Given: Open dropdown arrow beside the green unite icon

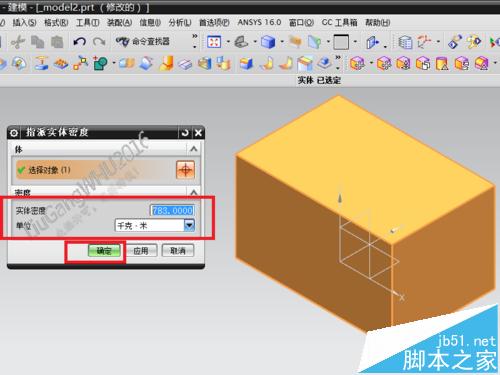Looking at the screenshot, I should pyautogui.click(x=114, y=63).
